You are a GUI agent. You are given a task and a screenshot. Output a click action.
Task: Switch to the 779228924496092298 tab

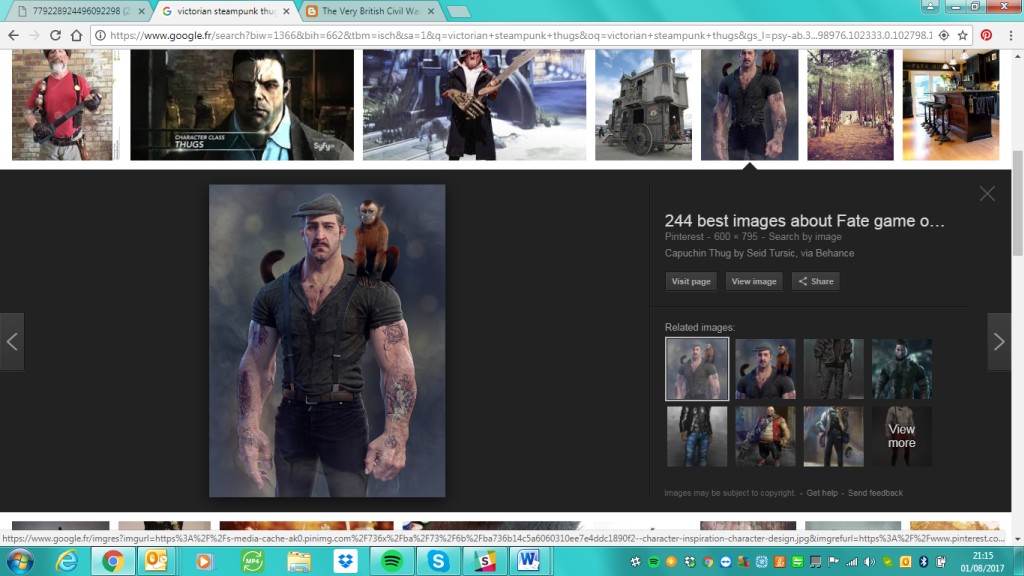pyautogui.click(x=80, y=11)
